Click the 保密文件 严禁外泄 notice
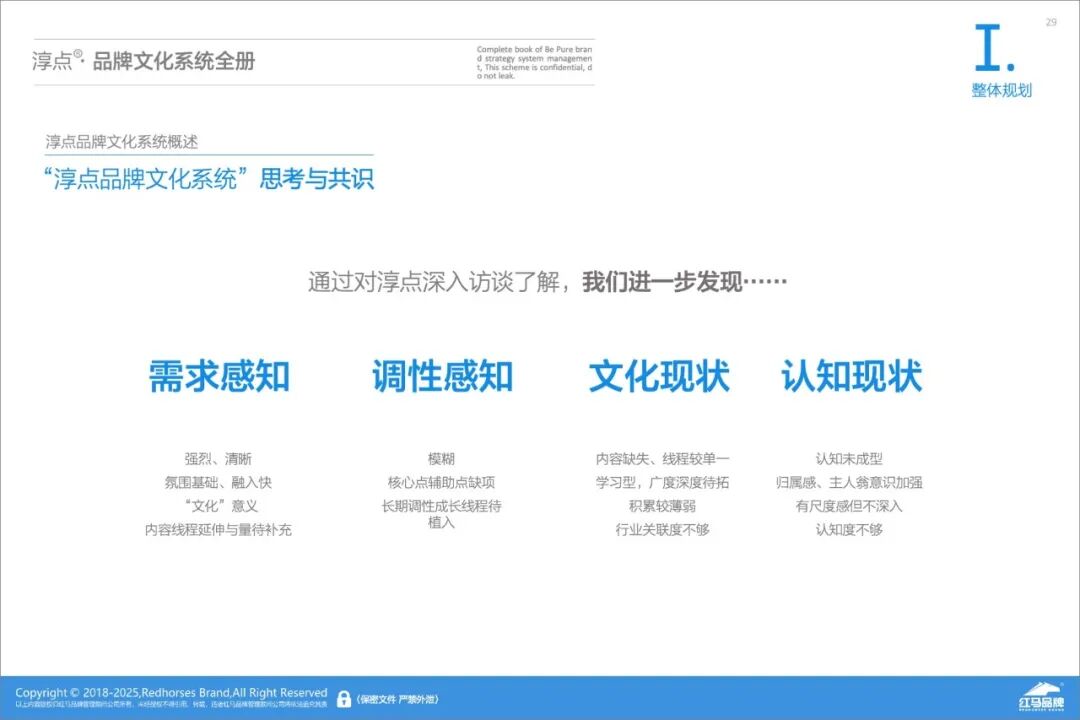1080x720 pixels. click(397, 699)
